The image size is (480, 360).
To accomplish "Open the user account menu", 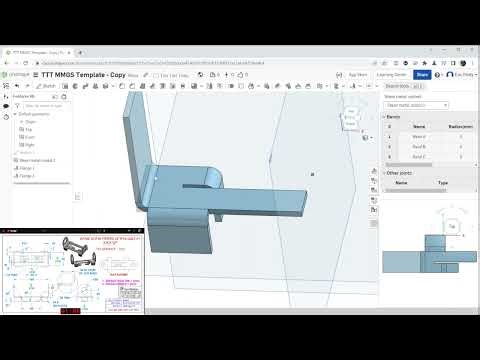I will pyautogui.click(x=462, y=75).
